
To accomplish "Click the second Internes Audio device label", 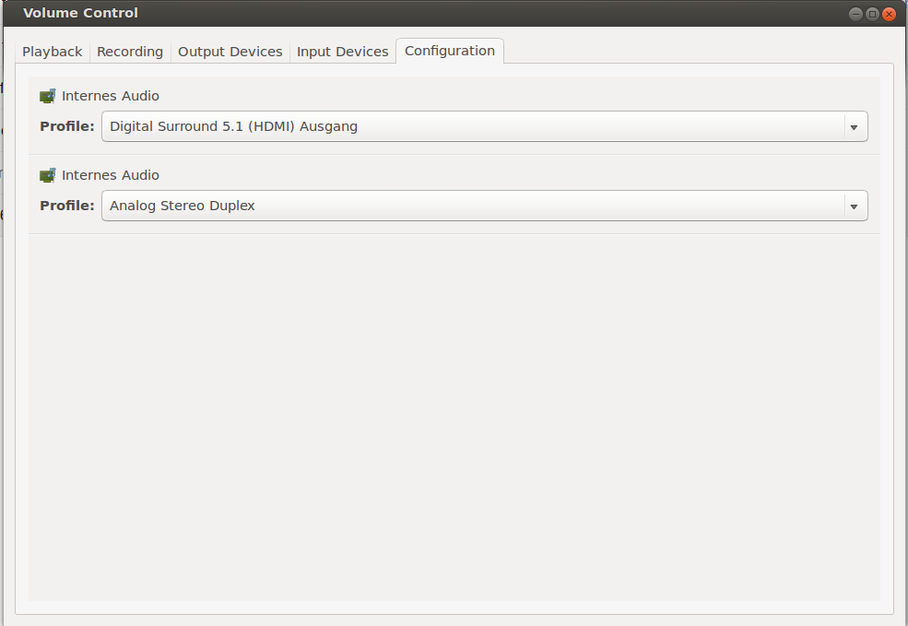I will point(110,175).
